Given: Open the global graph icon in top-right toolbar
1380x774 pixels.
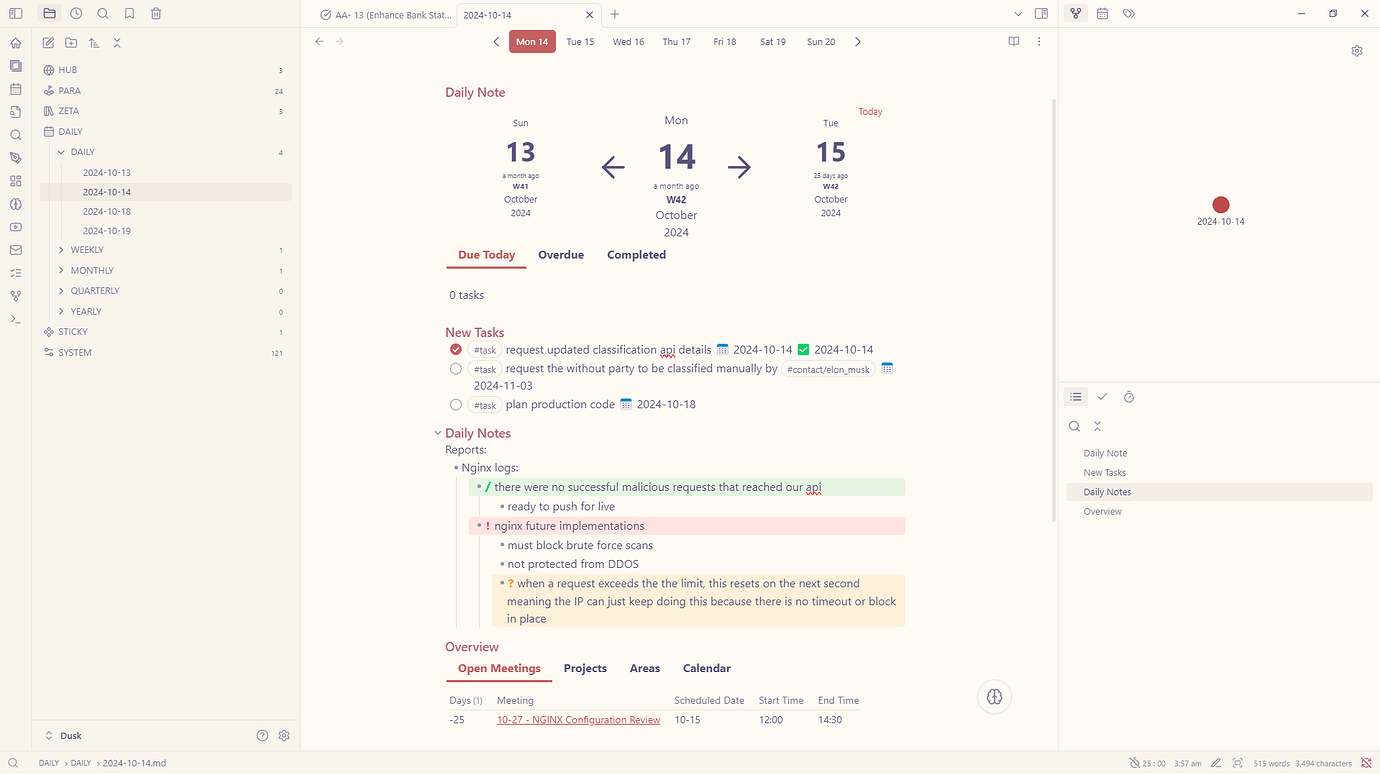Looking at the screenshot, I should tap(1075, 13).
